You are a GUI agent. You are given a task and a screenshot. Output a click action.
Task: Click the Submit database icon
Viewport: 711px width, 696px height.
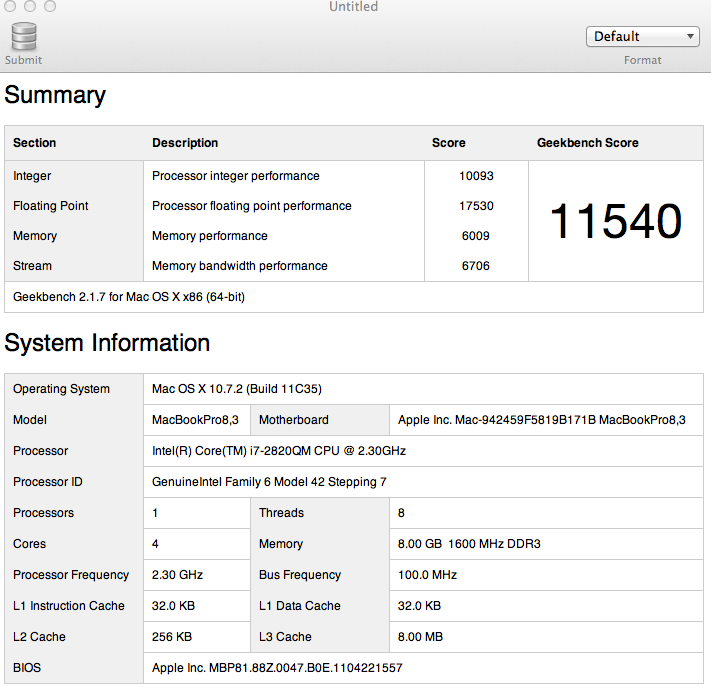pos(24,36)
